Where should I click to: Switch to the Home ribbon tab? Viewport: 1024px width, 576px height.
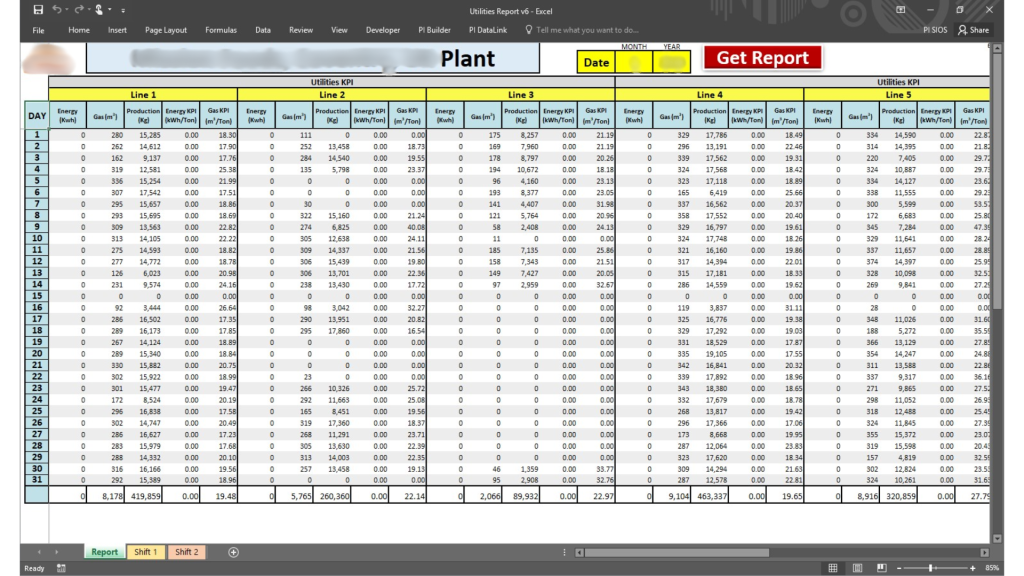pyautogui.click(x=79, y=30)
